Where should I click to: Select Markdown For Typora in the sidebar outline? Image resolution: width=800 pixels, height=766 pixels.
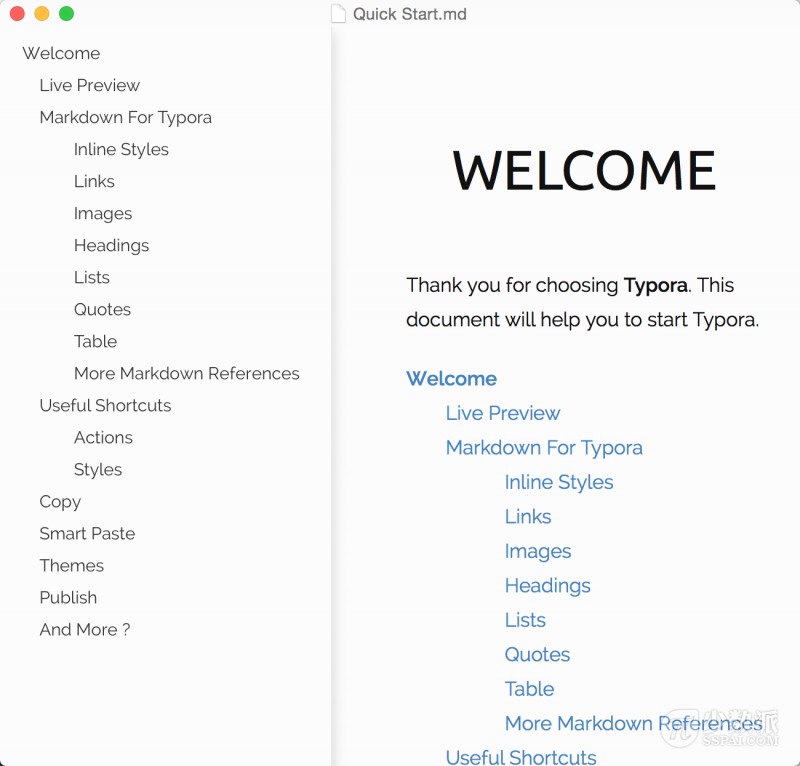point(125,117)
